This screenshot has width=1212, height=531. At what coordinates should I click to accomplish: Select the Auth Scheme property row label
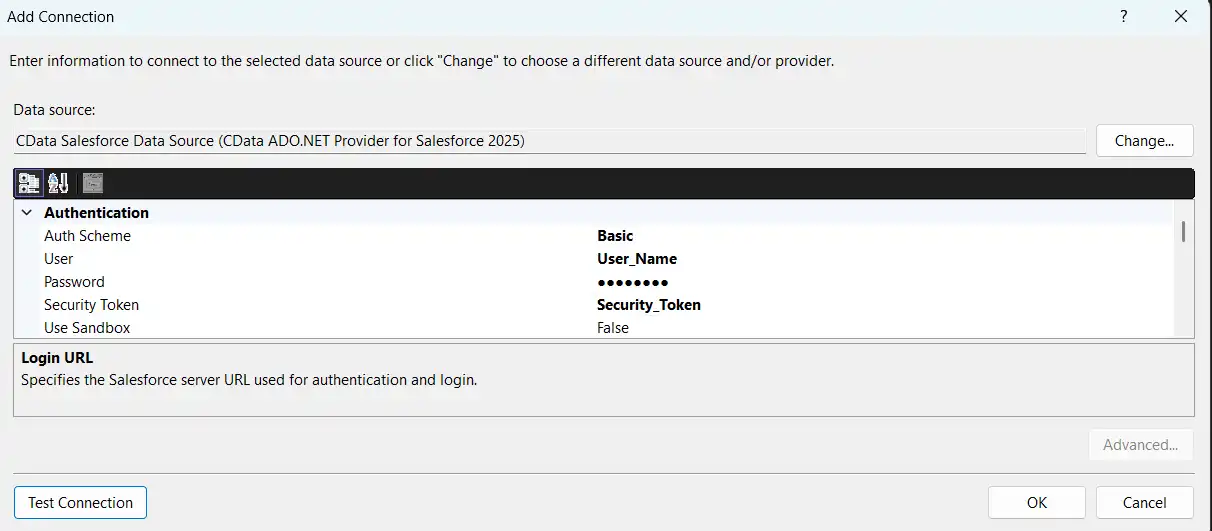tap(87, 236)
